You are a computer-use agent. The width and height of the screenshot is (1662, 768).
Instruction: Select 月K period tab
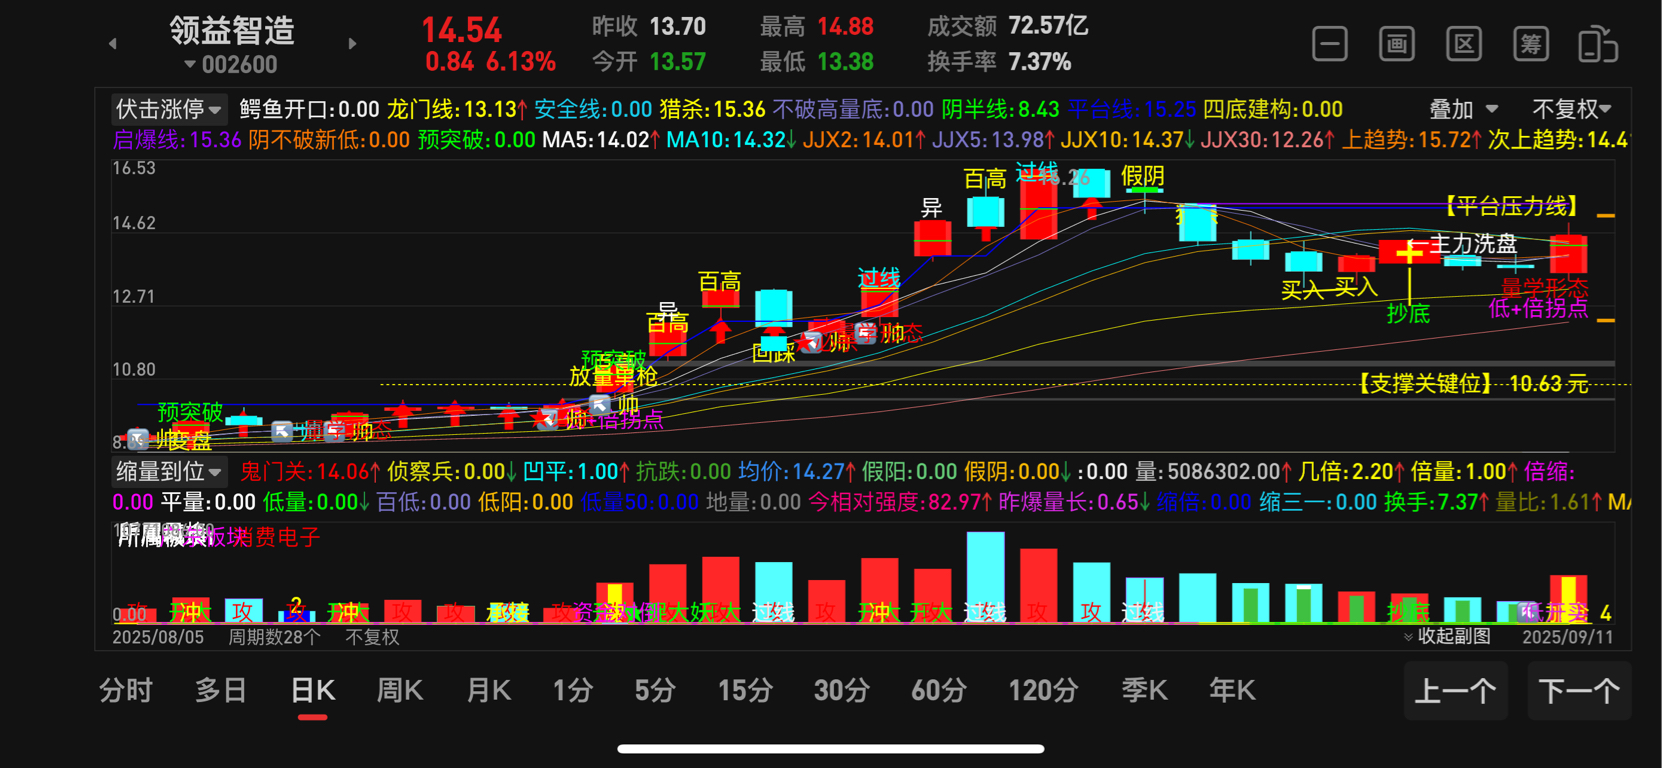tap(489, 690)
